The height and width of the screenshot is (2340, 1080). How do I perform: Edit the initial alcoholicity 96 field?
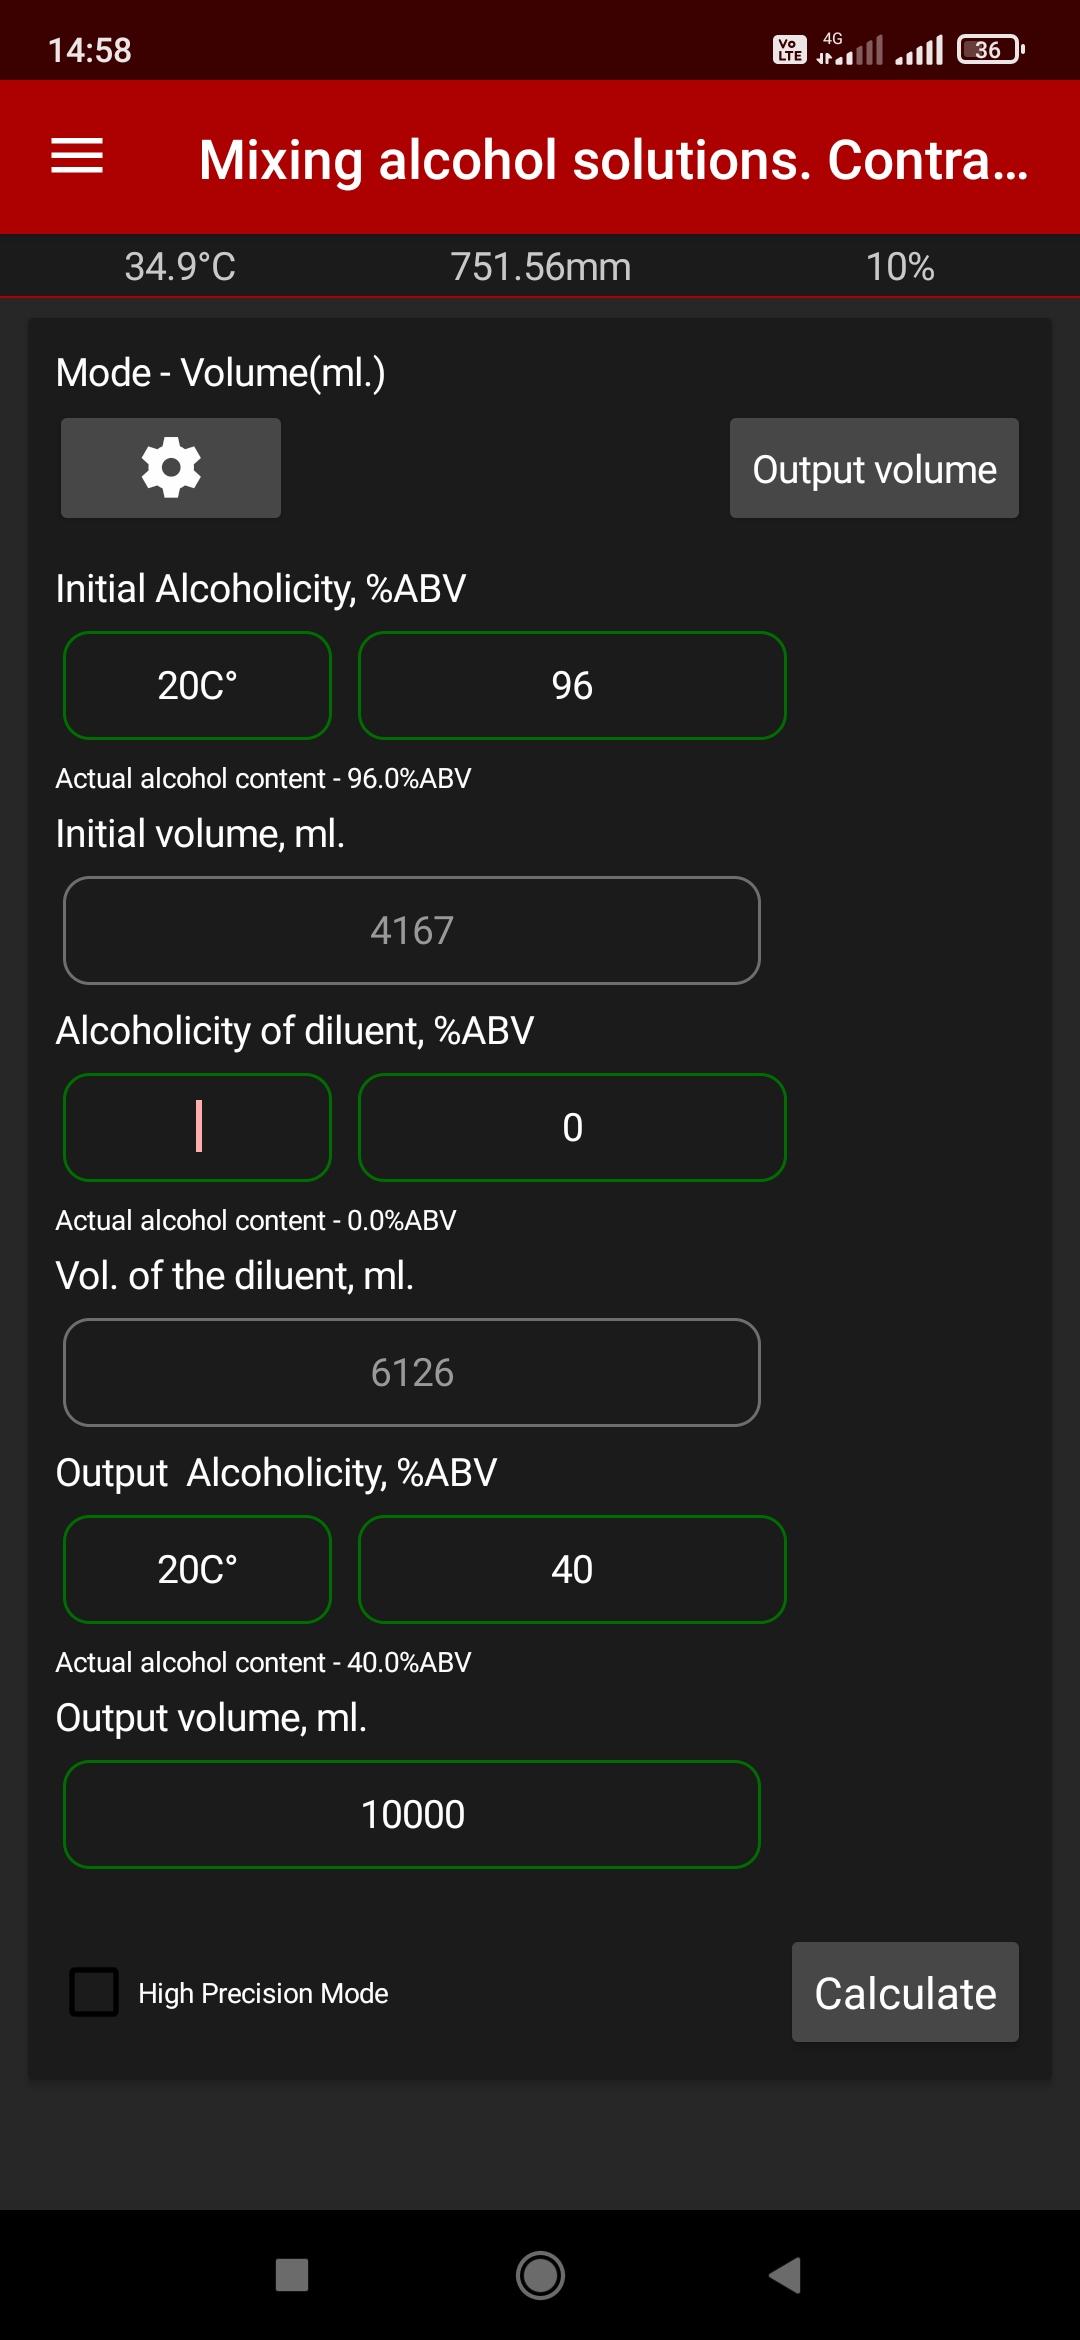pyautogui.click(x=572, y=686)
